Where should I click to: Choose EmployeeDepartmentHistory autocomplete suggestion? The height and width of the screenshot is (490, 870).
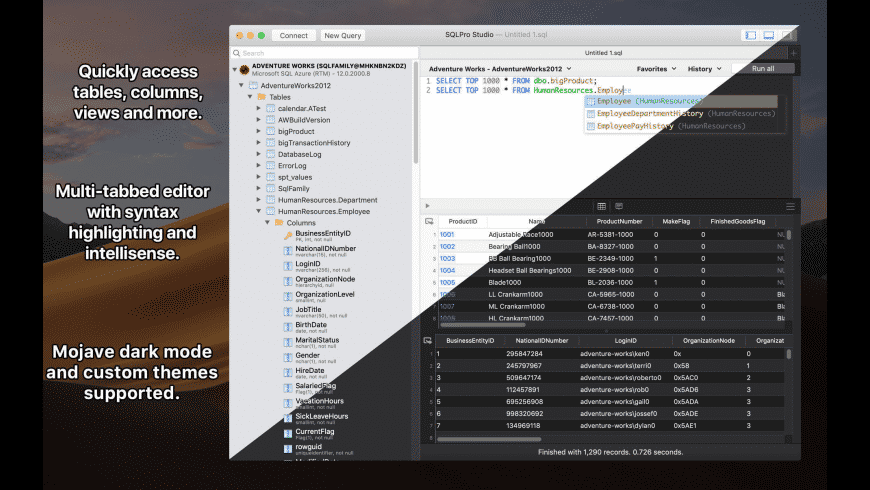coord(681,113)
